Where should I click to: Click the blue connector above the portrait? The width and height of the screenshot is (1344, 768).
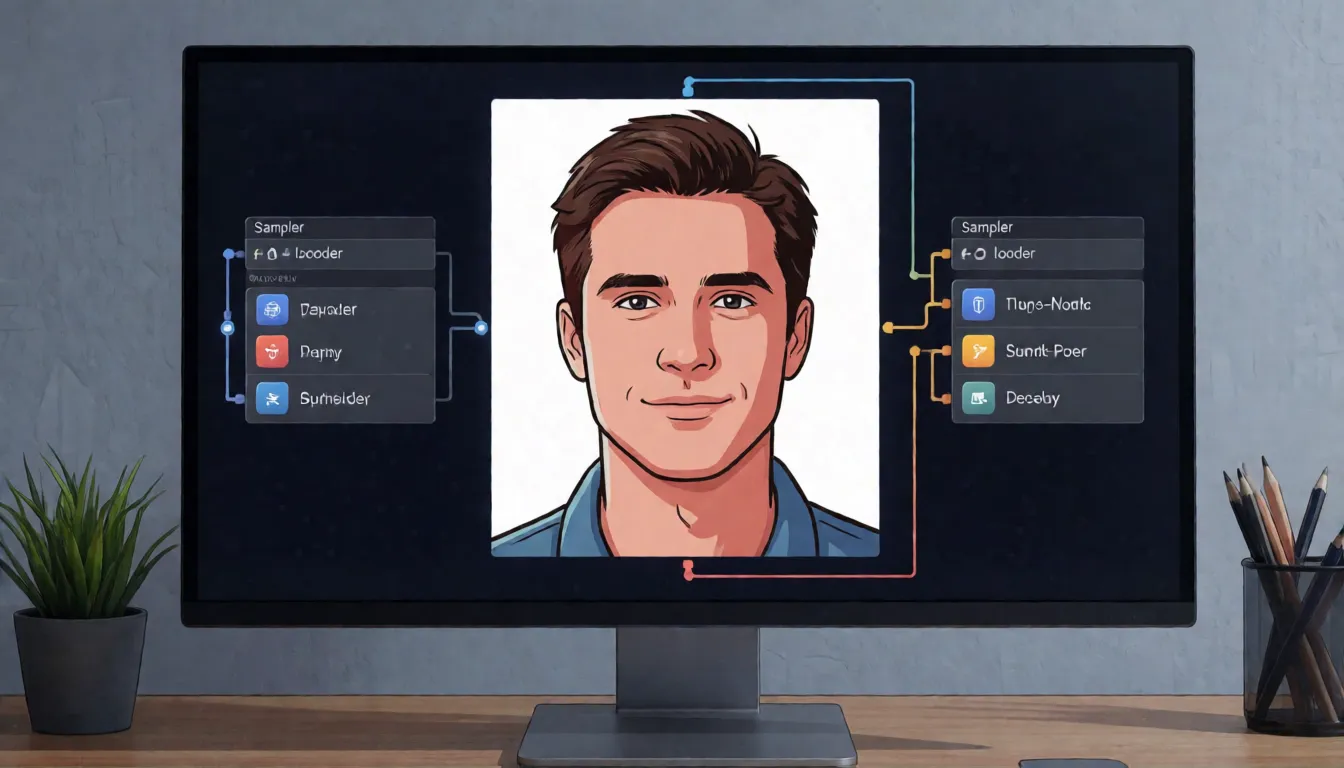tap(688, 88)
